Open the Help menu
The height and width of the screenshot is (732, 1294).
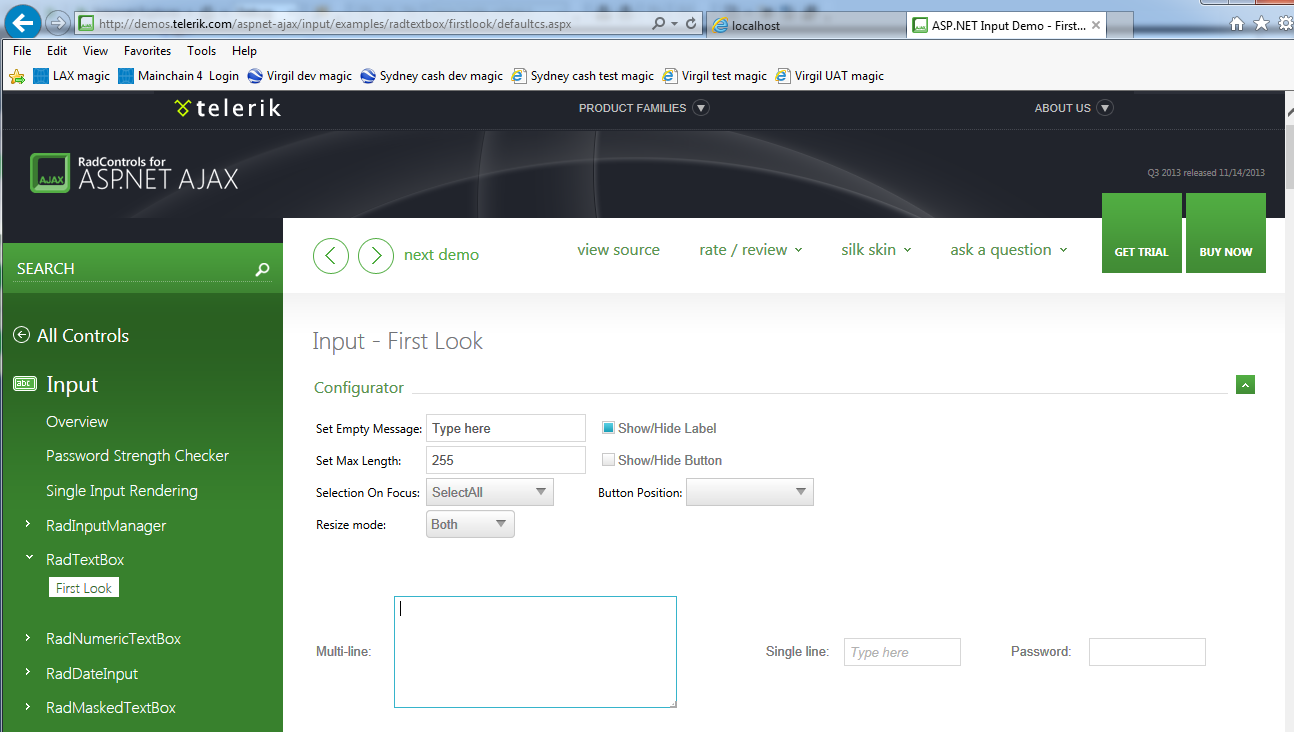244,51
